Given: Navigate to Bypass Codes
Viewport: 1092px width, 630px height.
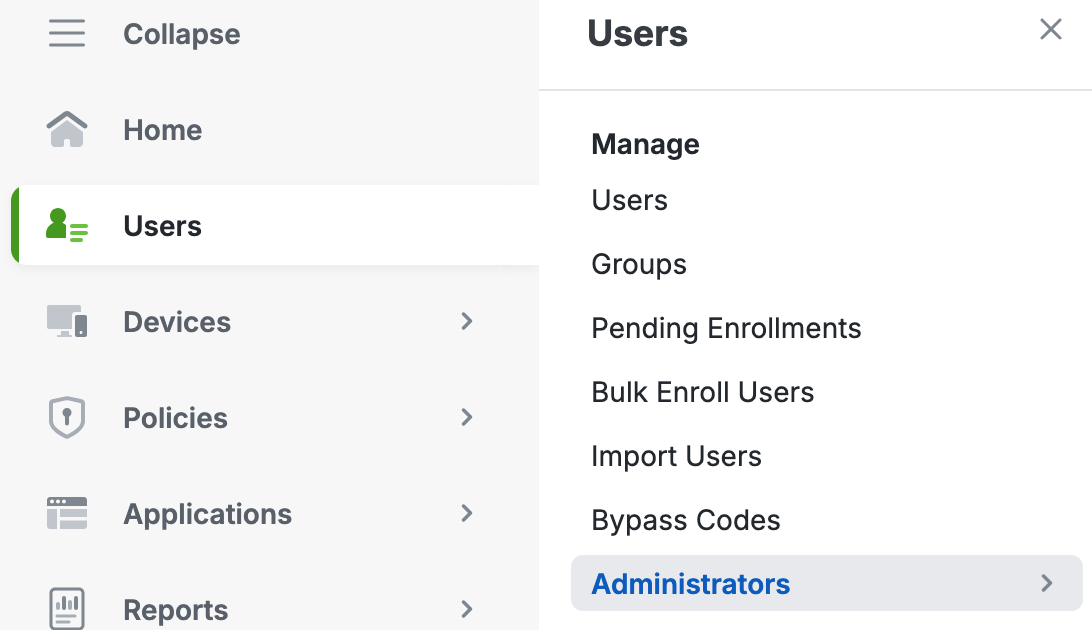Looking at the screenshot, I should (685, 521).
